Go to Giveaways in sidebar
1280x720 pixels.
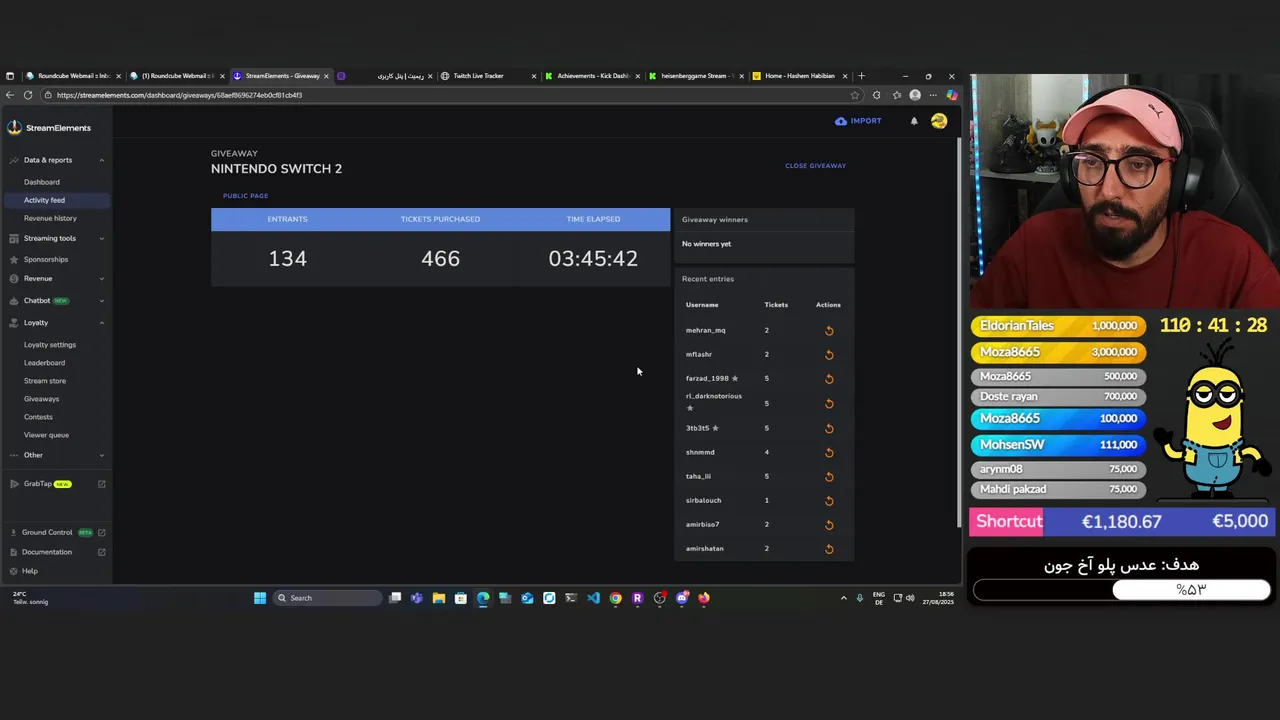41,399
